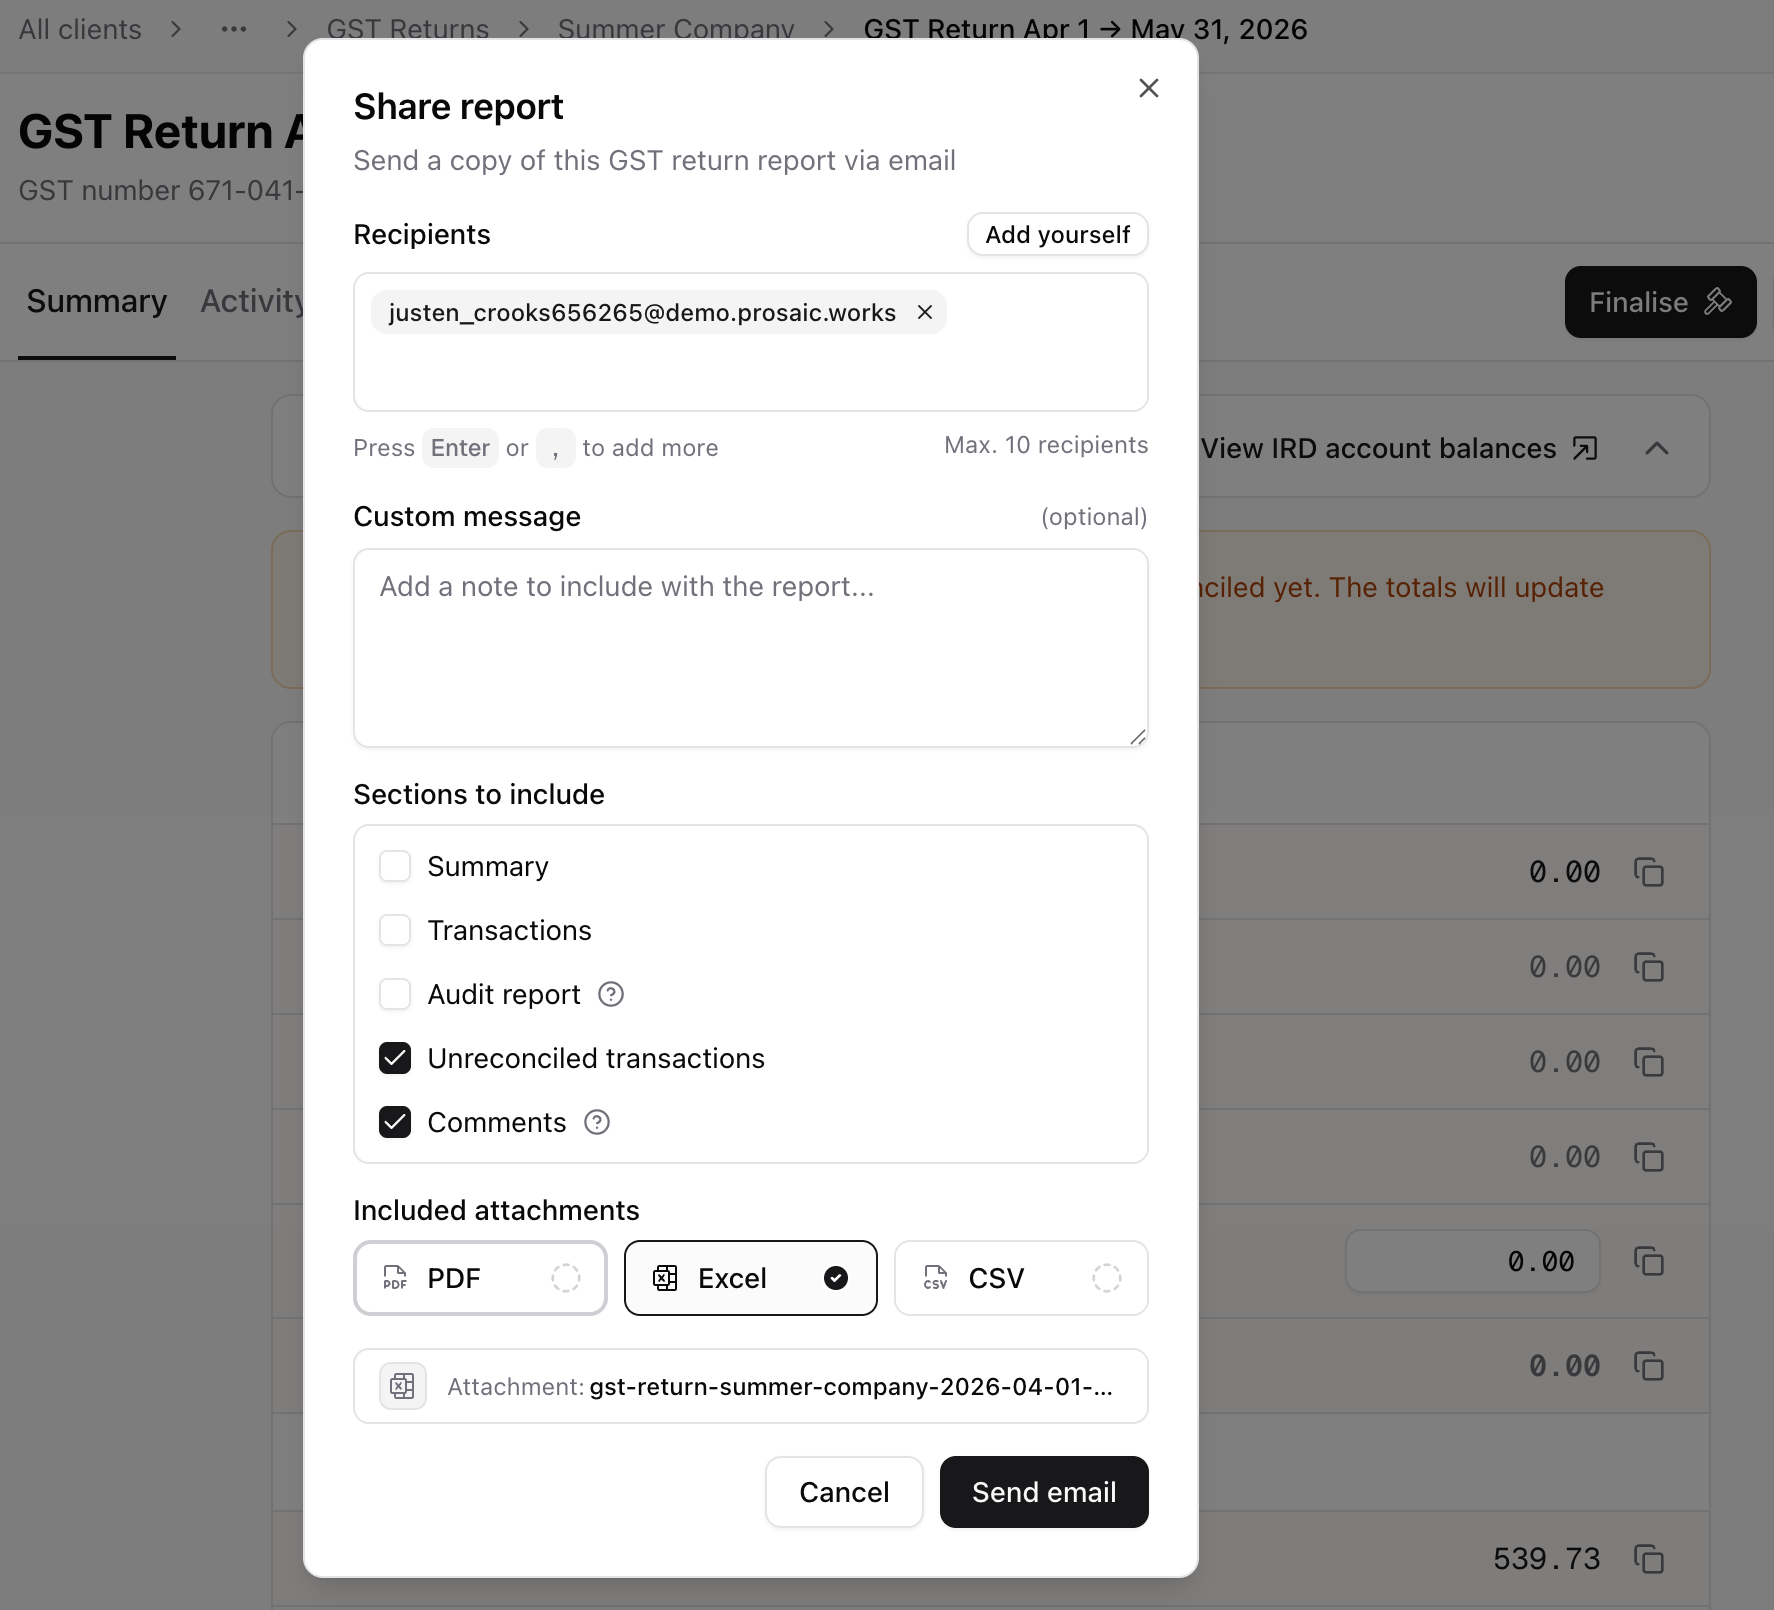
Task: Choose the CSV attachment format
Action: (1021, 1278)
